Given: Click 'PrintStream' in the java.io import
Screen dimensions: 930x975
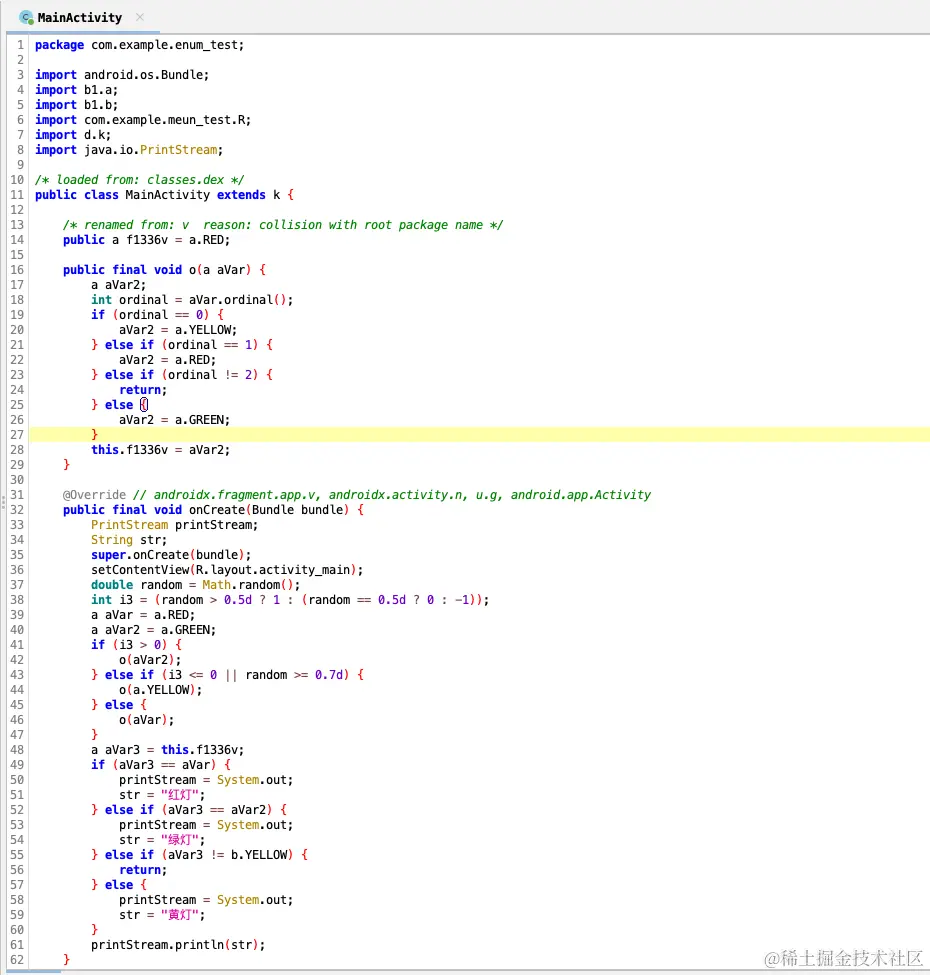Looking at the screenshot, I should [x=178, y=149].
